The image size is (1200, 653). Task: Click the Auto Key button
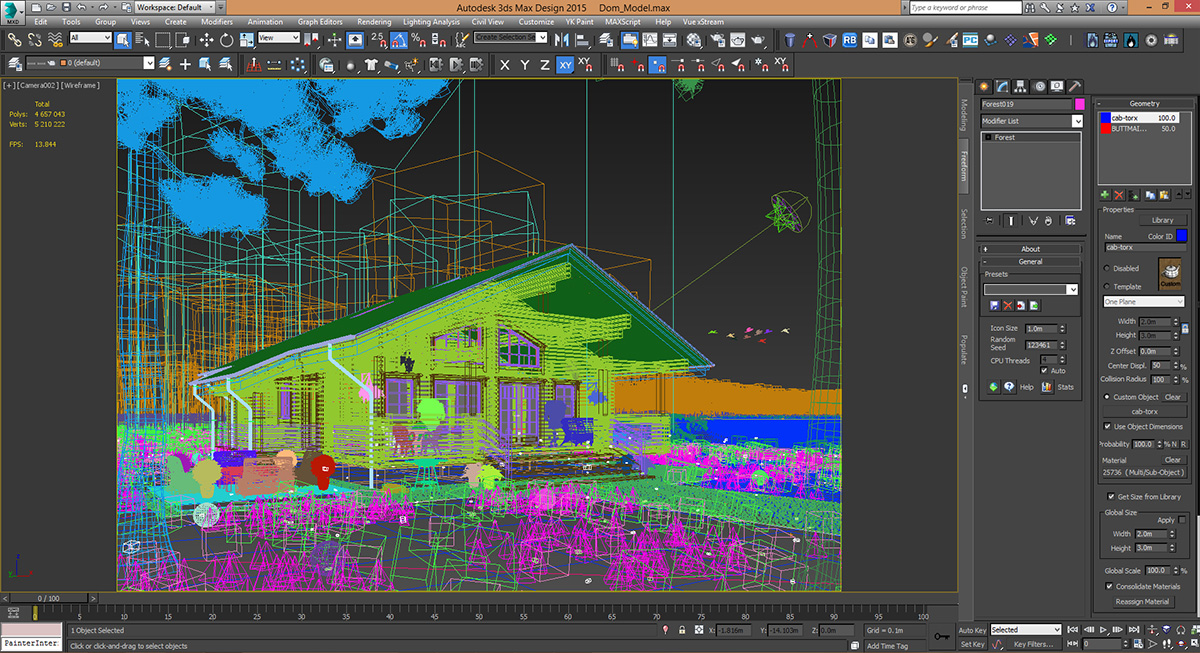point(973,630)
